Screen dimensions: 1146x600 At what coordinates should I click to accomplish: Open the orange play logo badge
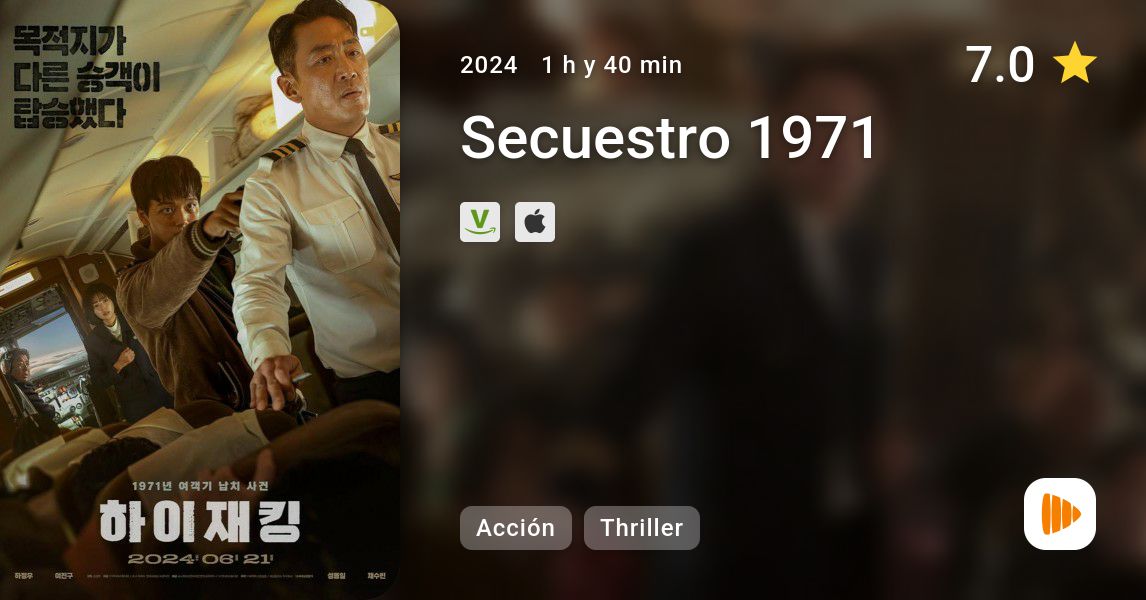(1060, 514)
